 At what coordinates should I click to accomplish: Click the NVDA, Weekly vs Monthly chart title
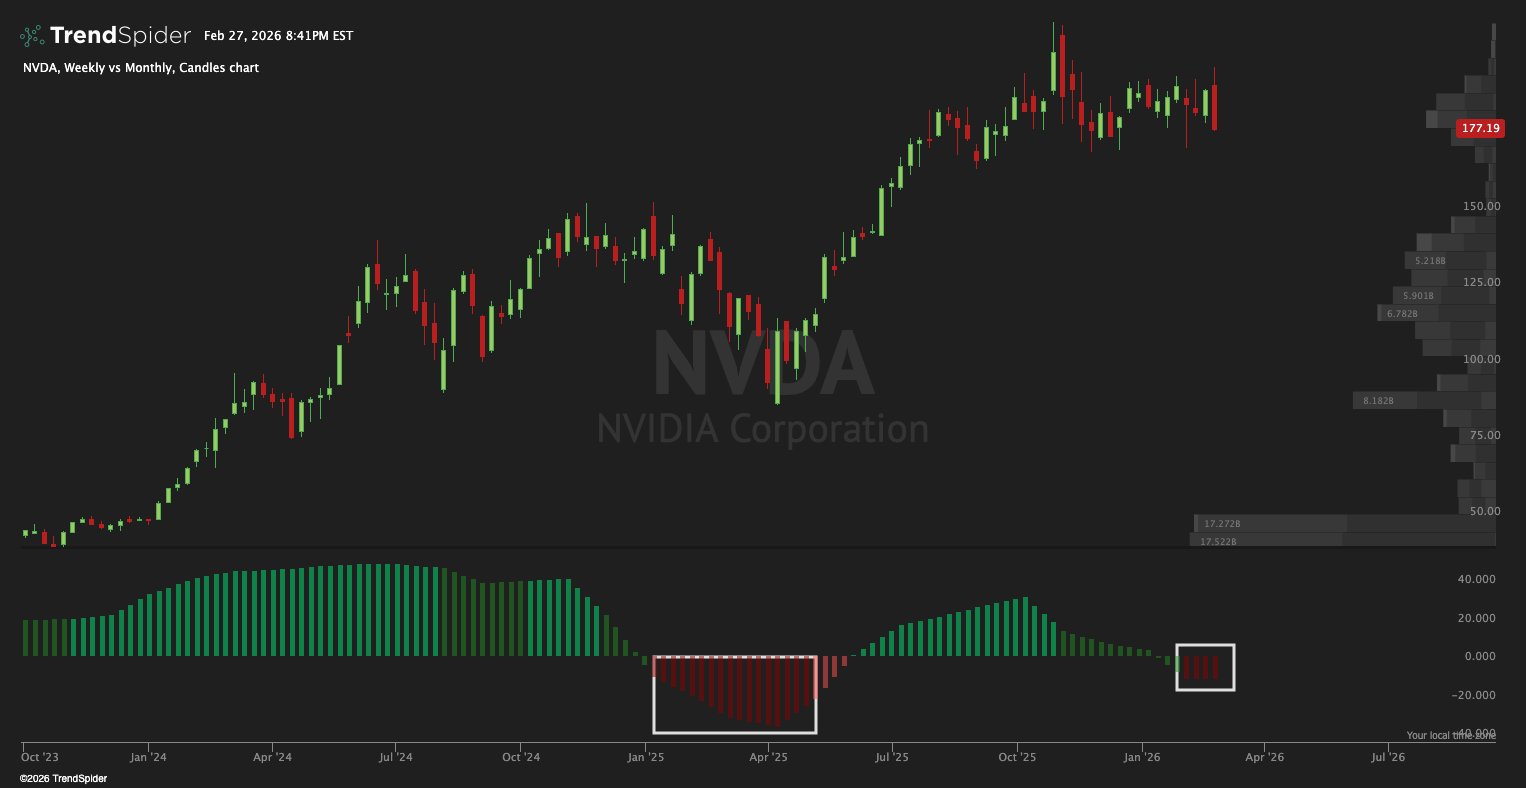point(141,68)
